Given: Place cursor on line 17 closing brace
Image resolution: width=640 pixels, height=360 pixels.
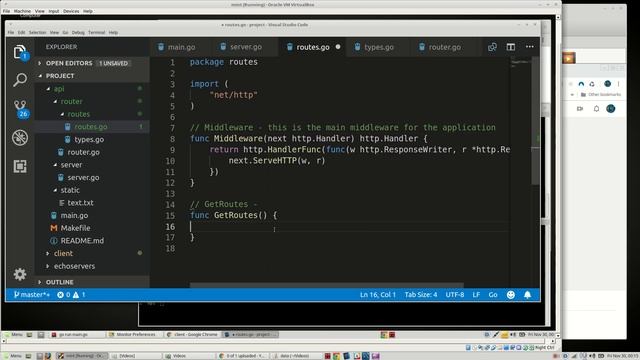Looking at the screenshot, I should pyautogui.click(x=192, y=237).
